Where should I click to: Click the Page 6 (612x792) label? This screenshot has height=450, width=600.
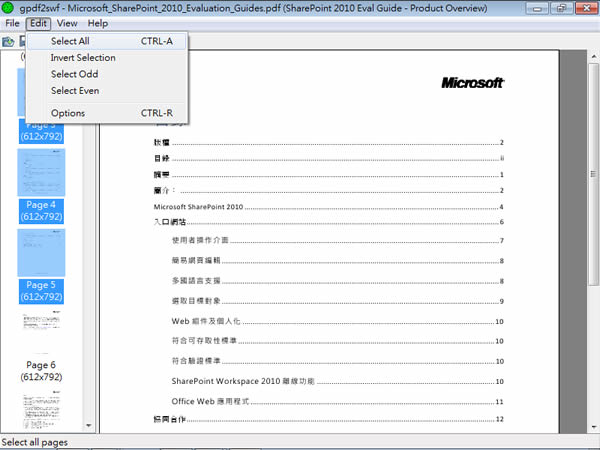41,371
